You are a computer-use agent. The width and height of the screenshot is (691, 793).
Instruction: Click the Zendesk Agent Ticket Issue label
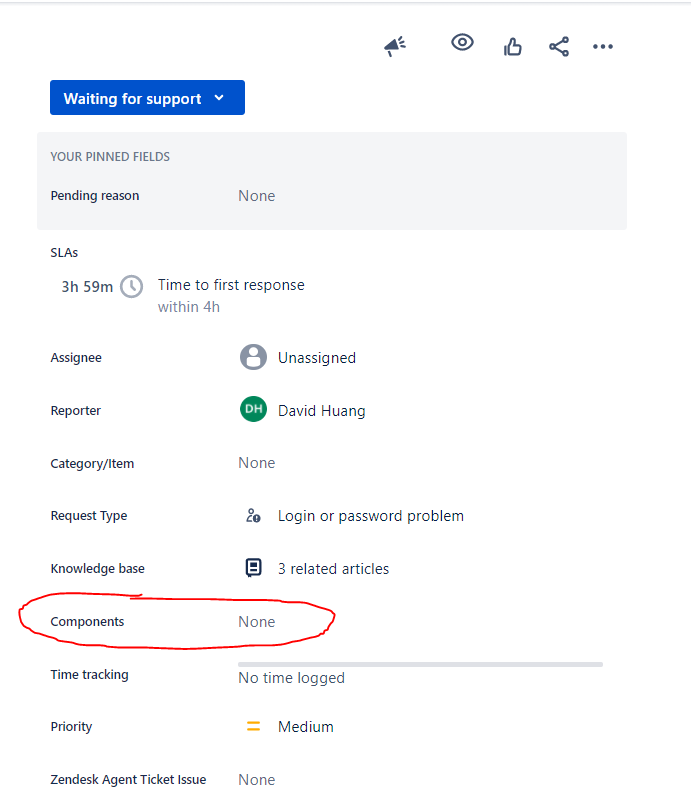(128, 780)
